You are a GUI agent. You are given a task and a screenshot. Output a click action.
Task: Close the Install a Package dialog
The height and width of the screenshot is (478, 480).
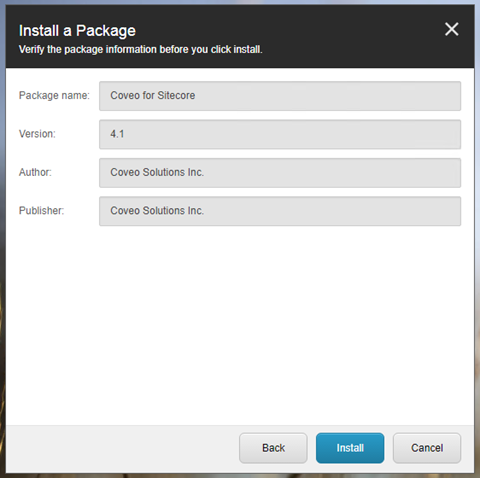click(452, 29)
